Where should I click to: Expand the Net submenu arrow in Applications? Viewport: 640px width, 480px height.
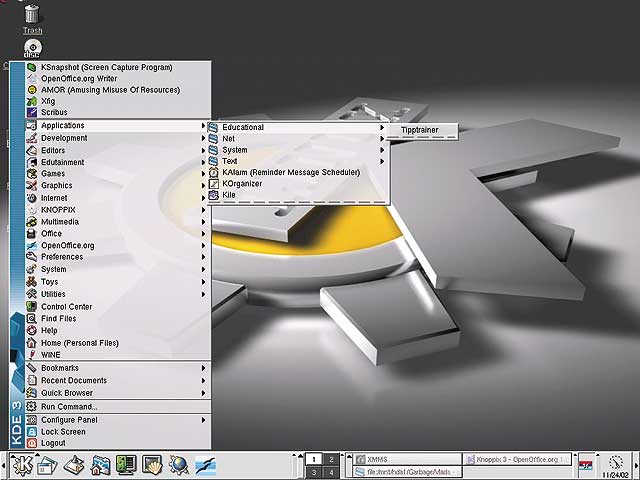point(382,139)
